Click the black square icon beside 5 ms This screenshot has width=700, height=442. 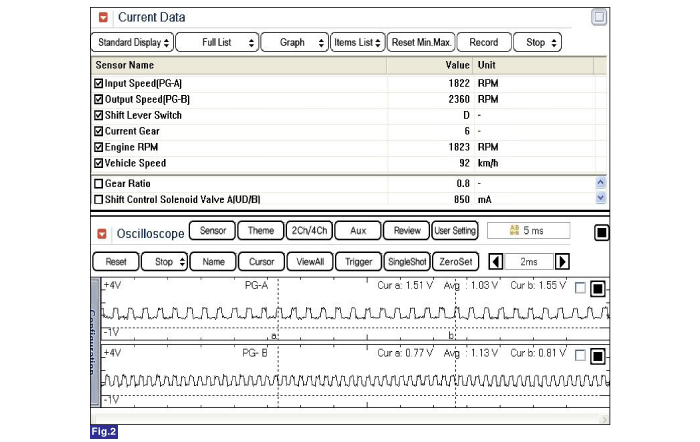click(x=602, y=233)
